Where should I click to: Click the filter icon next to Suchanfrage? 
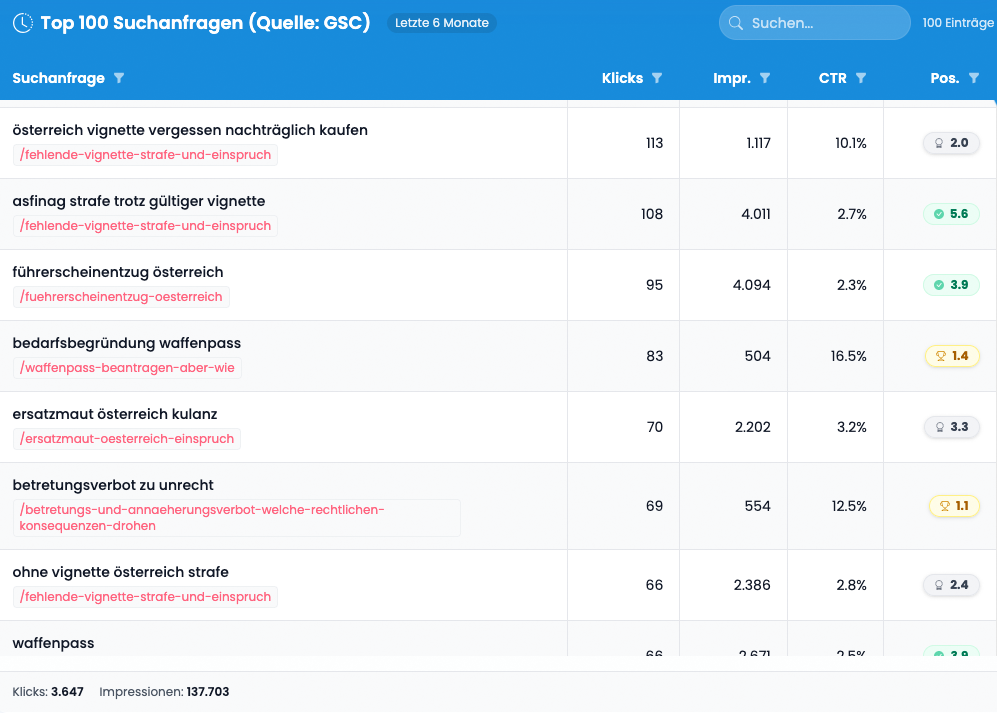119,78
